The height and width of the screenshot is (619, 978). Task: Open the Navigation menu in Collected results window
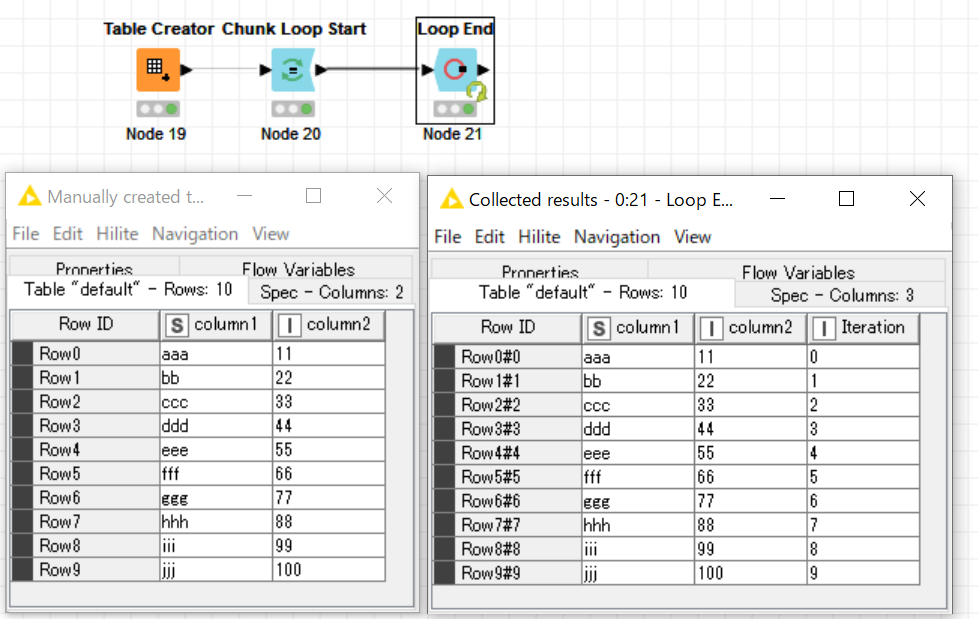(x=617, y=237)
